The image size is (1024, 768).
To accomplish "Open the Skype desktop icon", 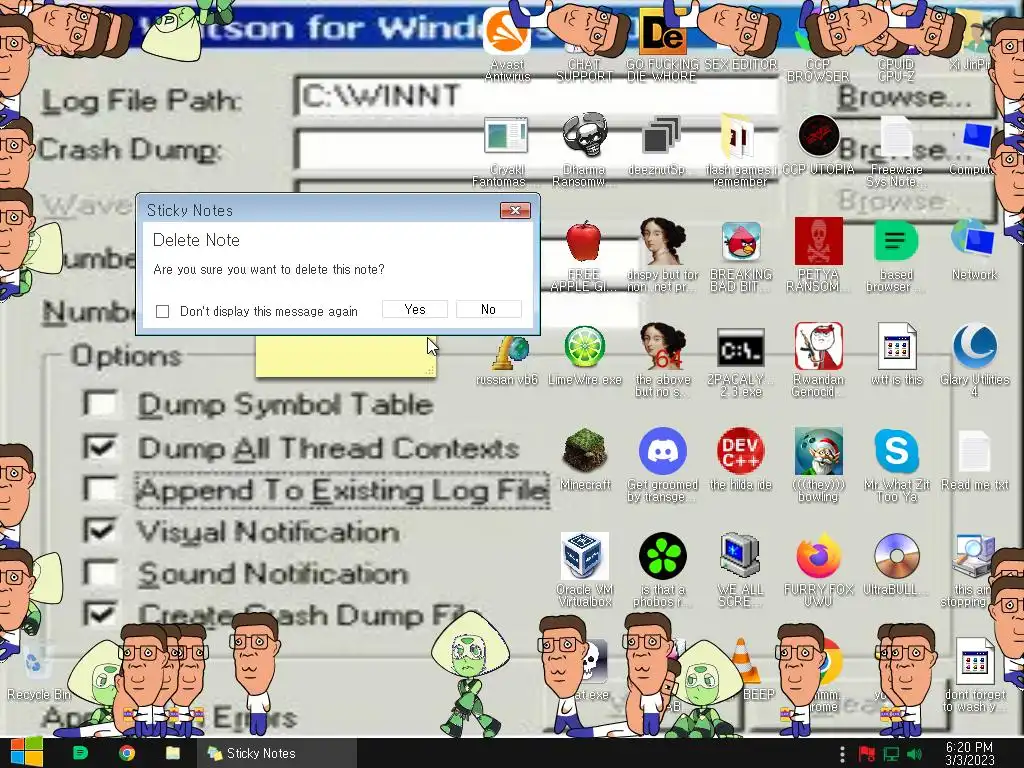I will (x=897, y=451).
